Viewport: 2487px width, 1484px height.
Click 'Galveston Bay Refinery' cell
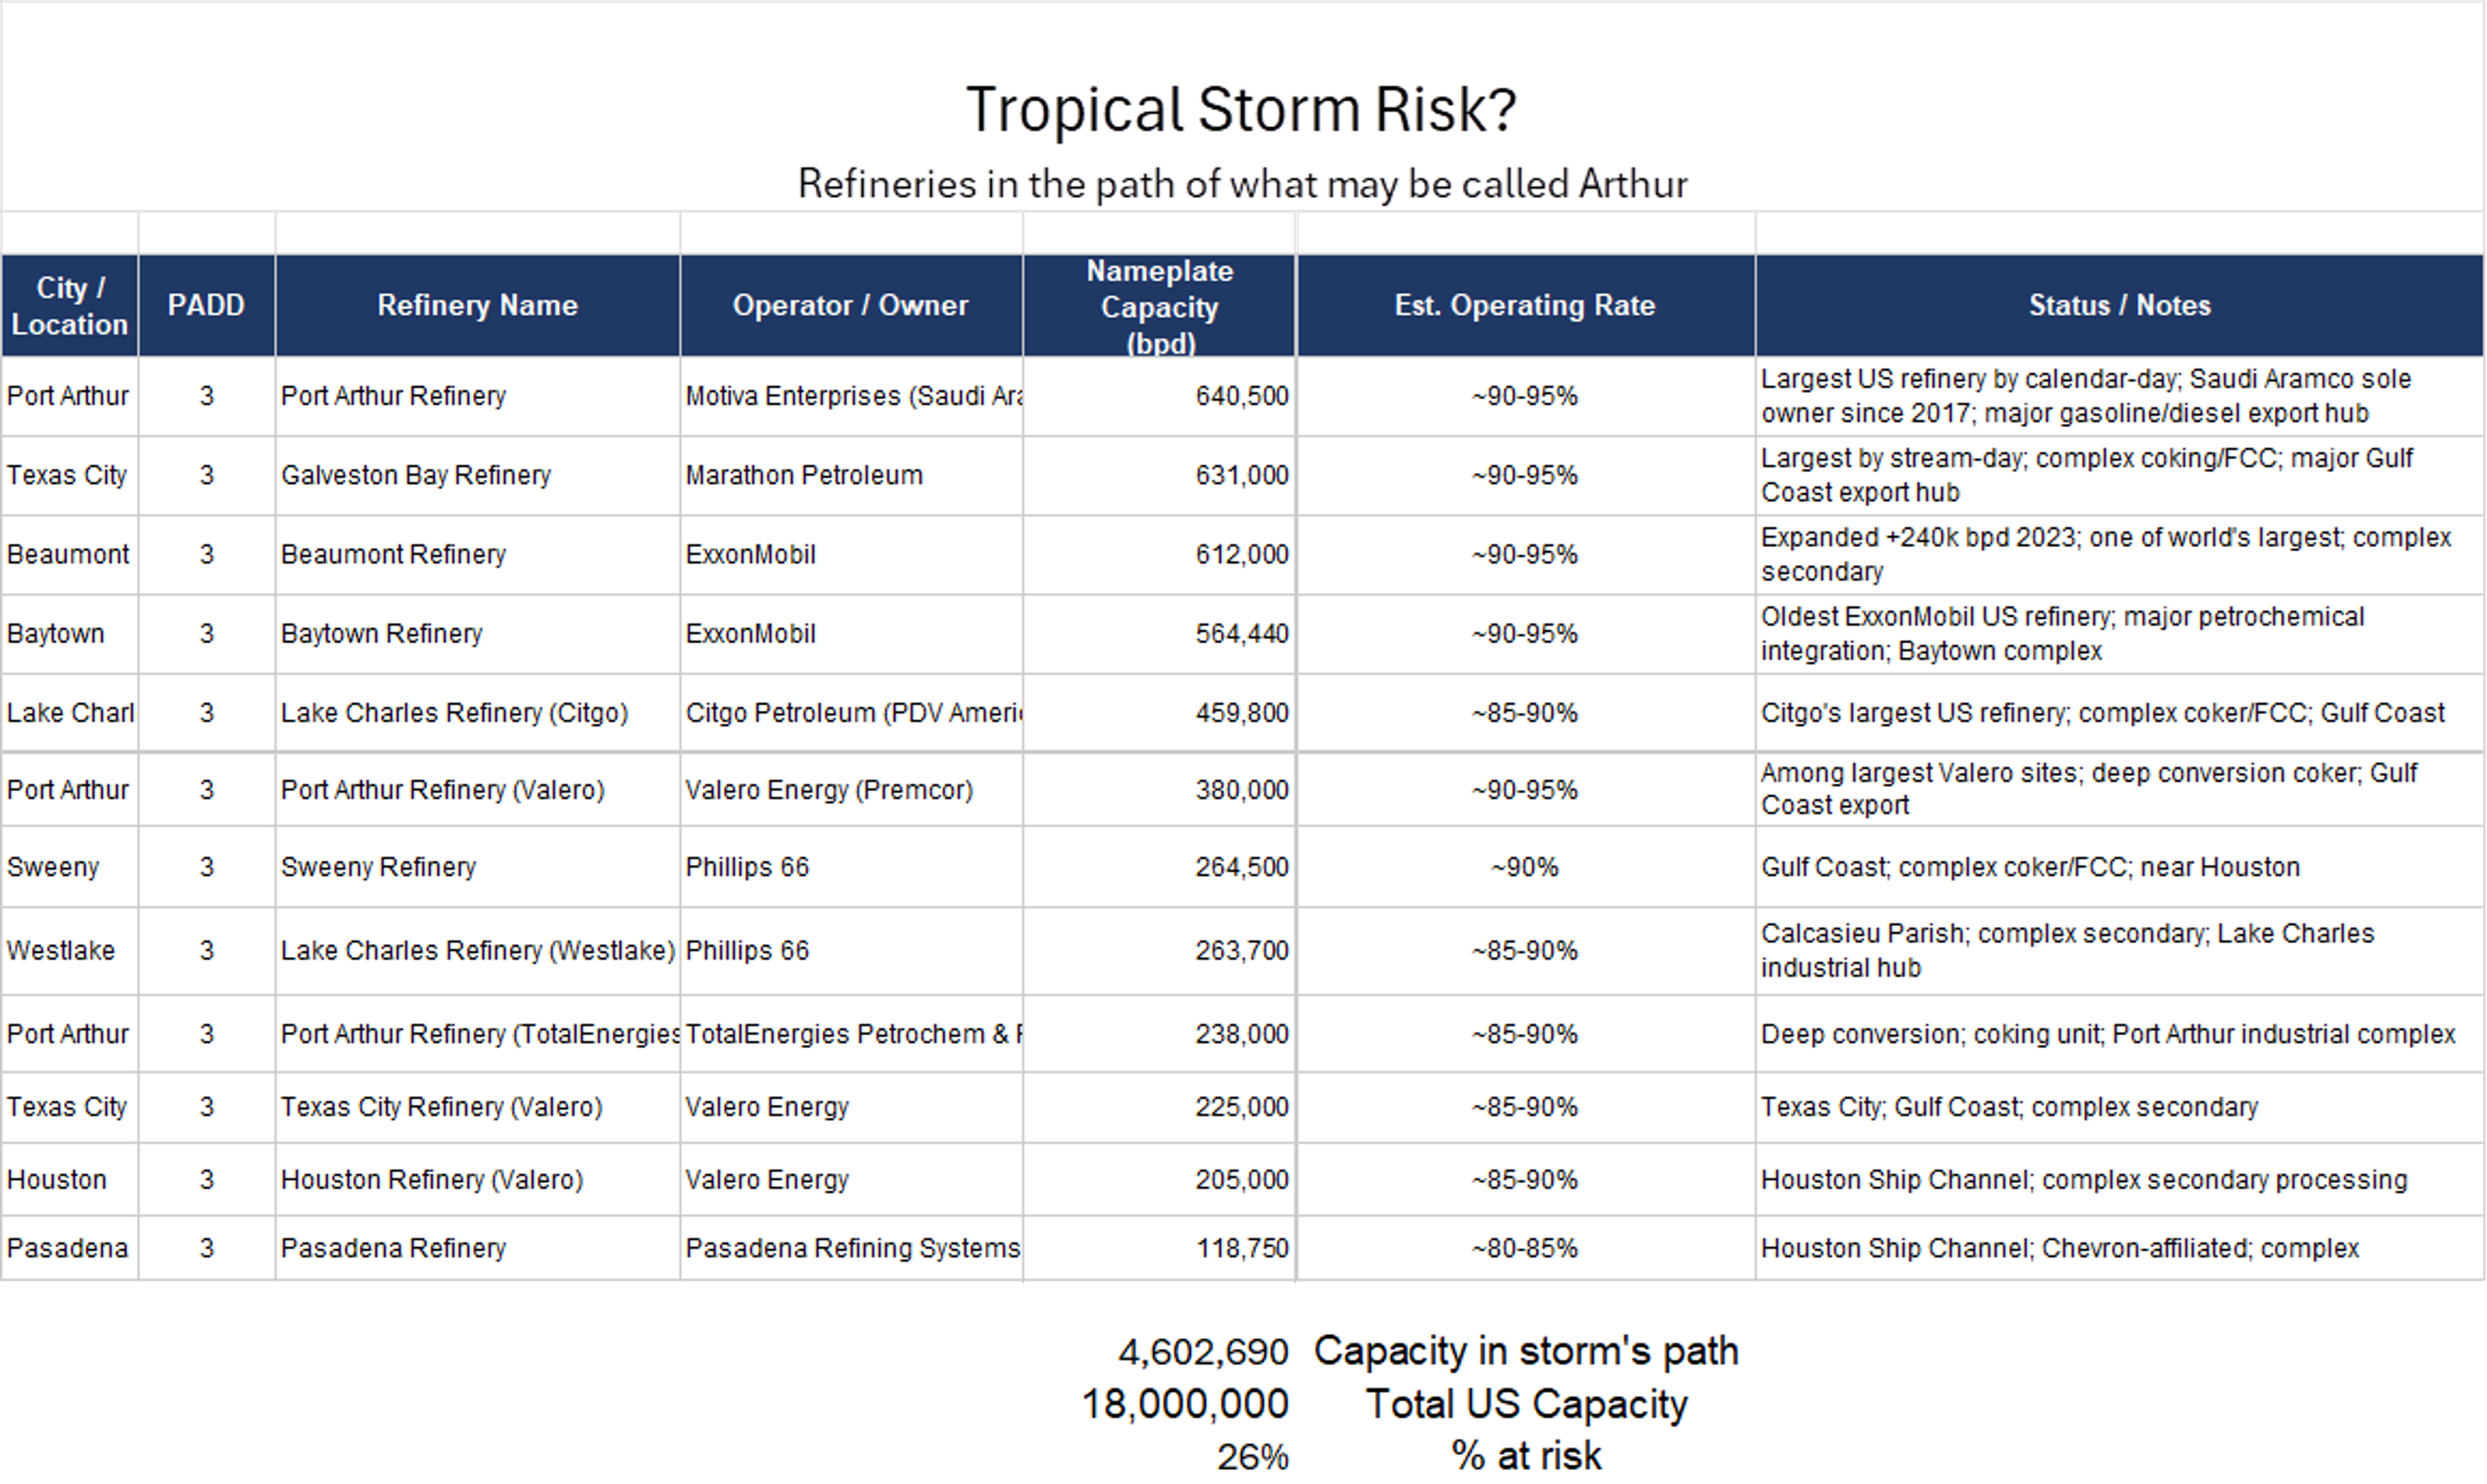[x=477, y=475]
